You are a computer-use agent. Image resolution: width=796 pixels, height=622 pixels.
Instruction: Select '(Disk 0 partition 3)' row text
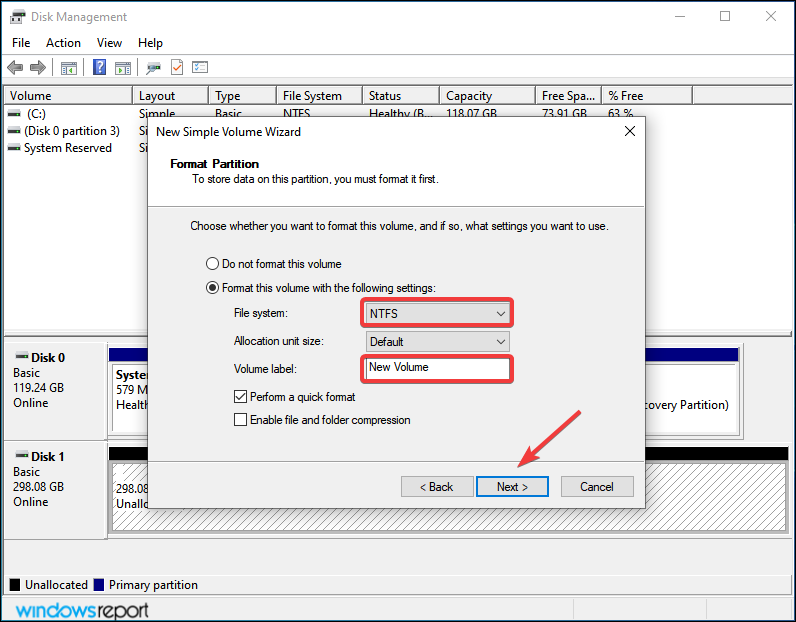[72, 131]
